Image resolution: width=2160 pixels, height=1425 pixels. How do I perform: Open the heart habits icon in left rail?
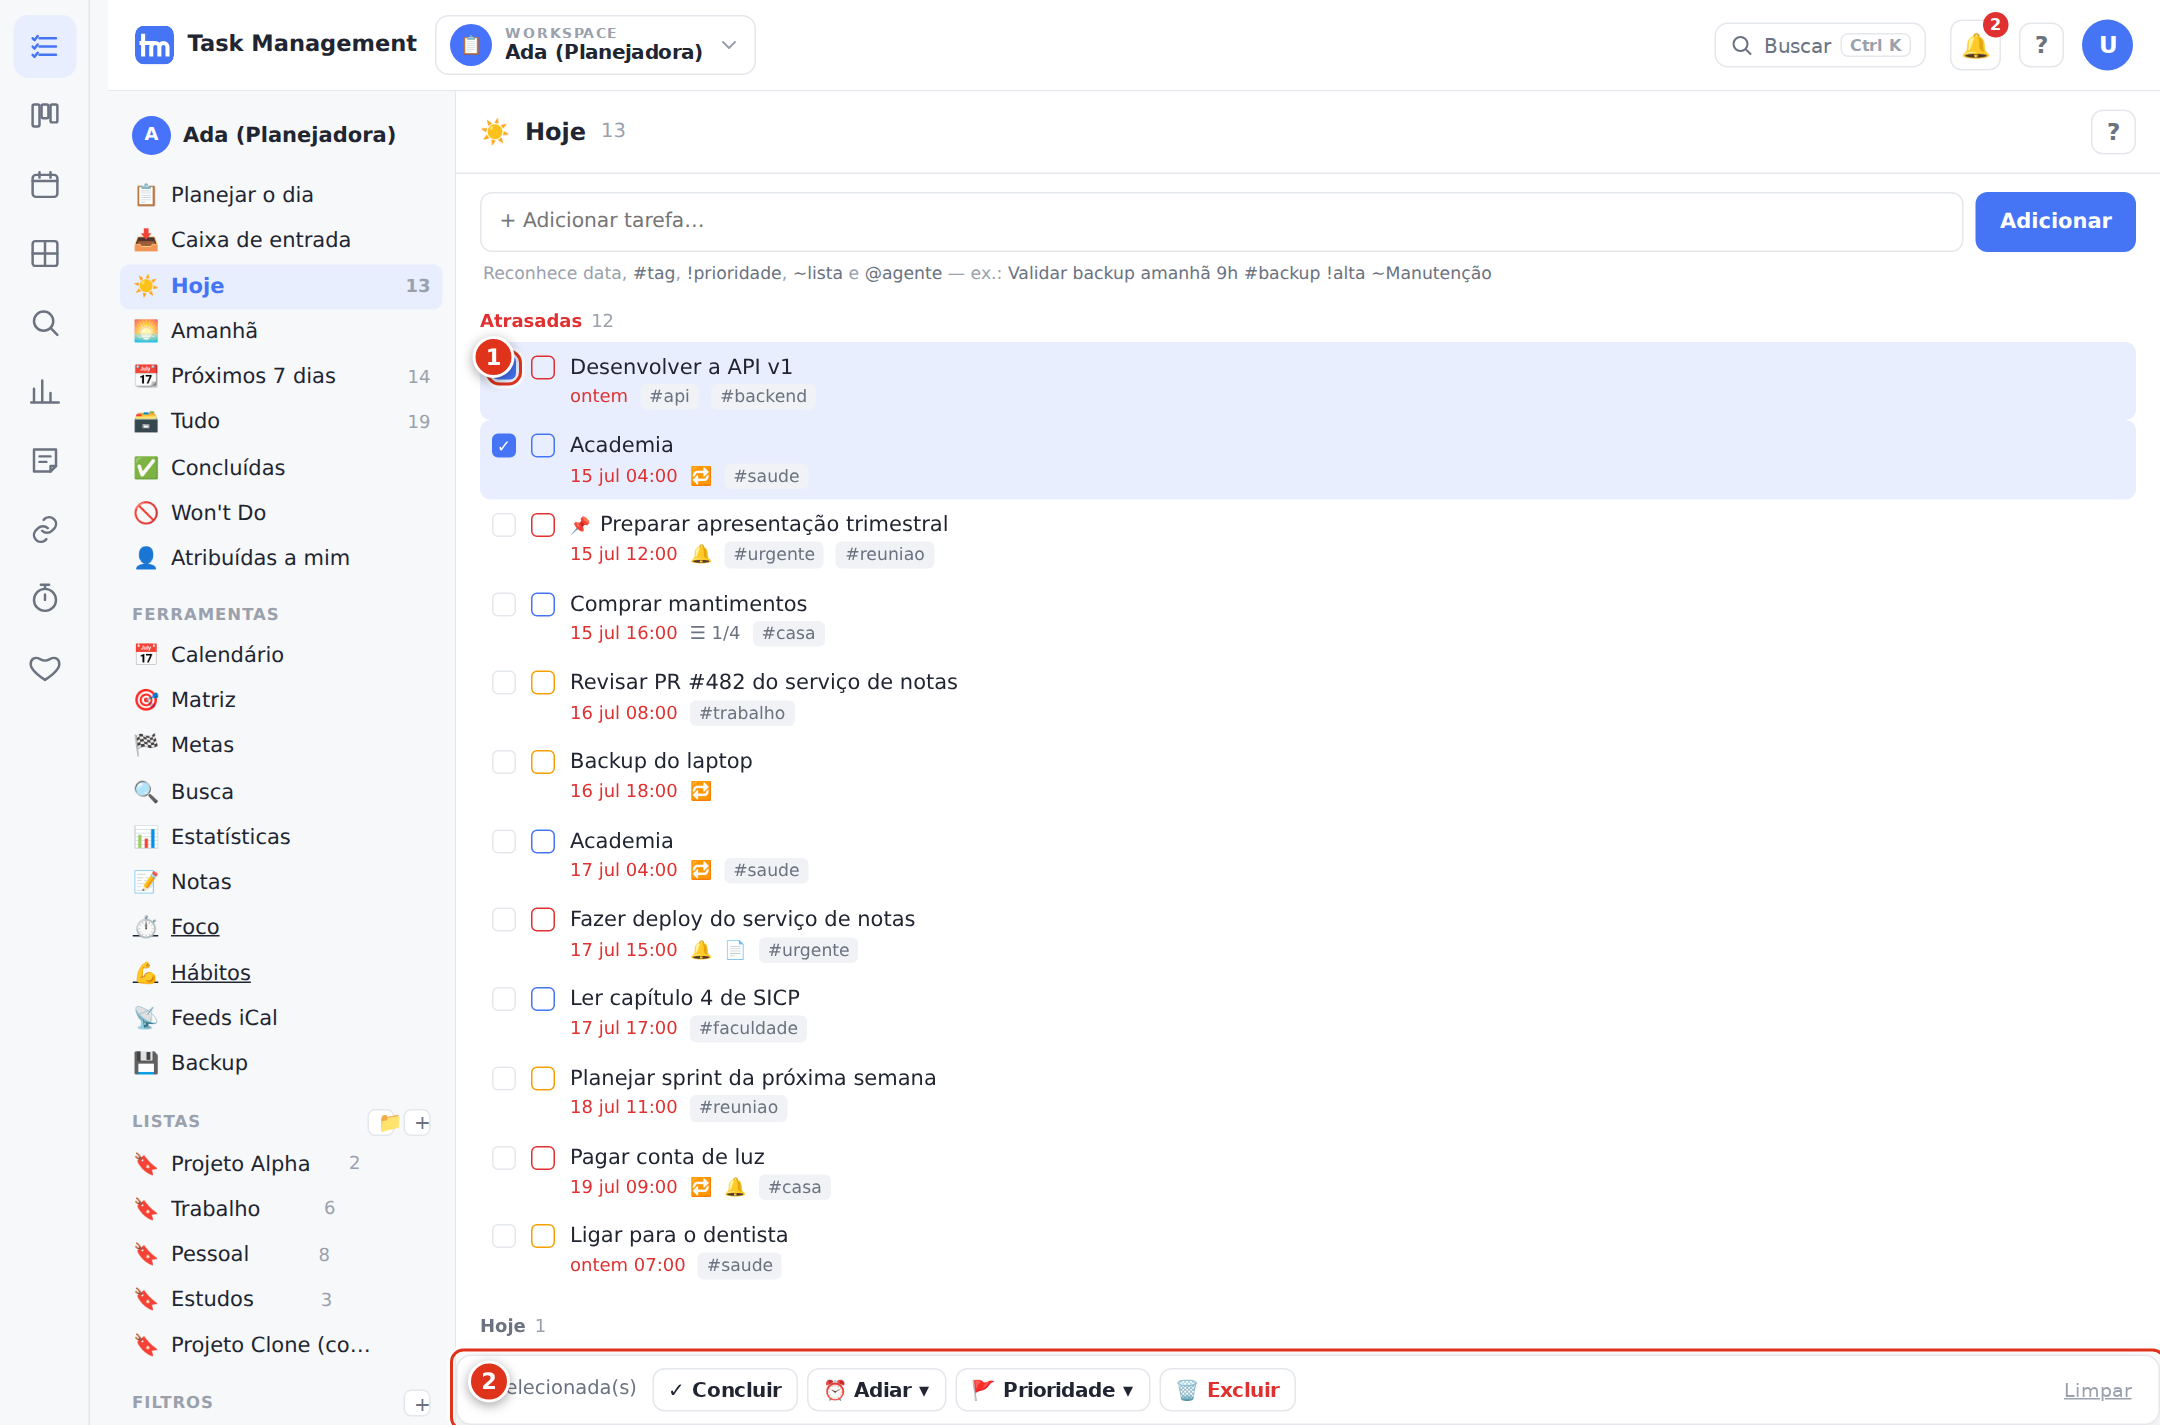pos(45,667)
